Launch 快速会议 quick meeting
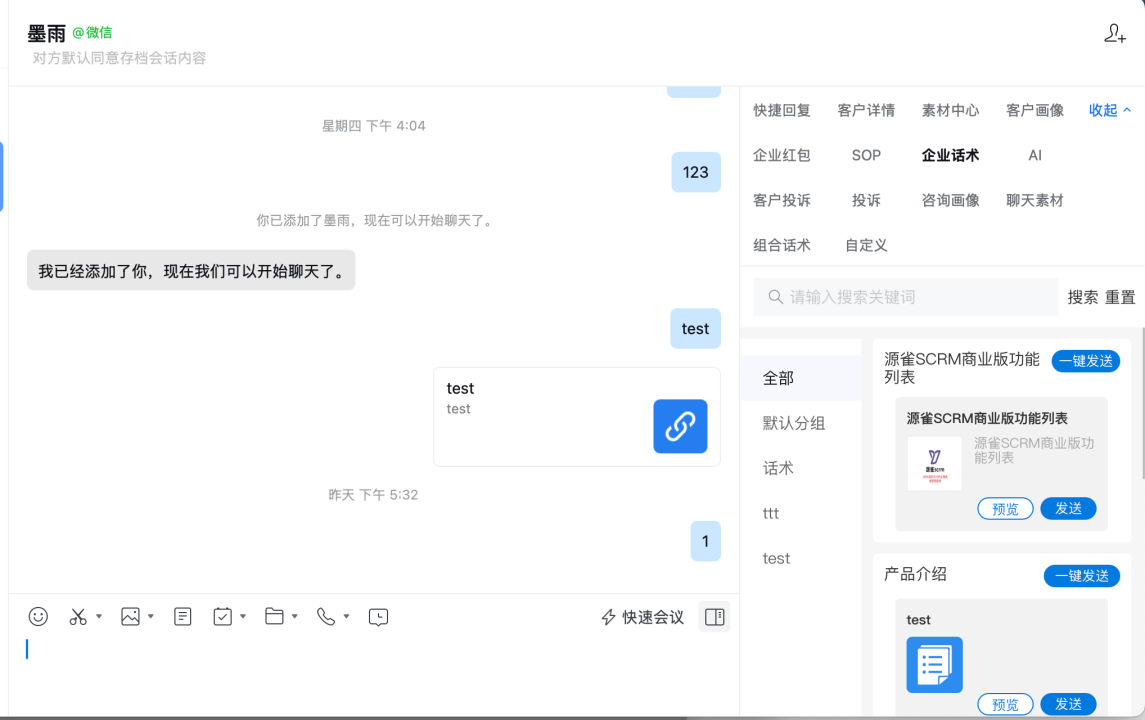Image resolution: width=1145 pixels, height=720 pixels. [641, 616]
